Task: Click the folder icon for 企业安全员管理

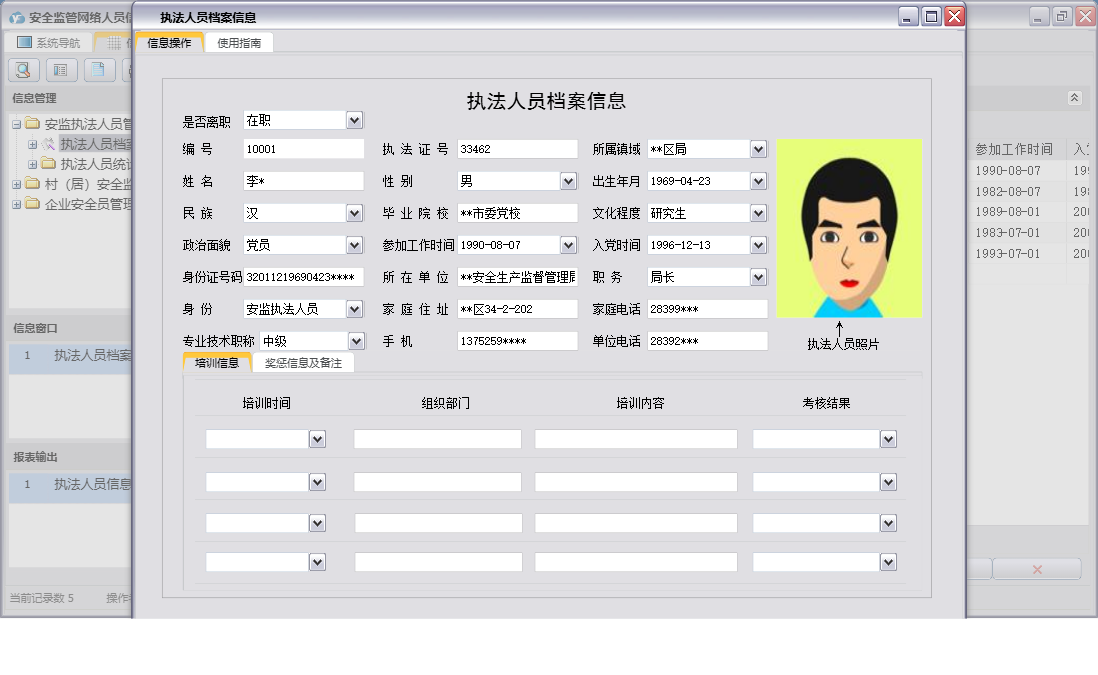Action: pyautogui.click(x=31, y=202)
